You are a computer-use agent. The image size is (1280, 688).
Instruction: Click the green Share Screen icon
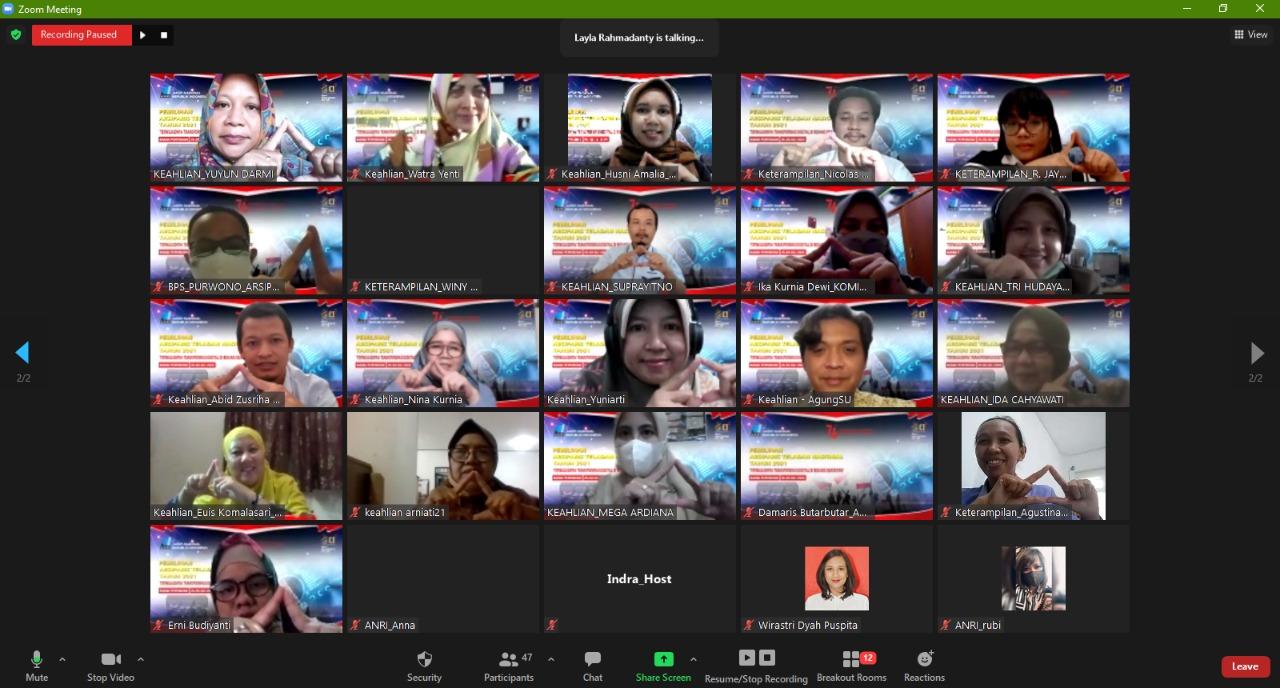[663, 659]
